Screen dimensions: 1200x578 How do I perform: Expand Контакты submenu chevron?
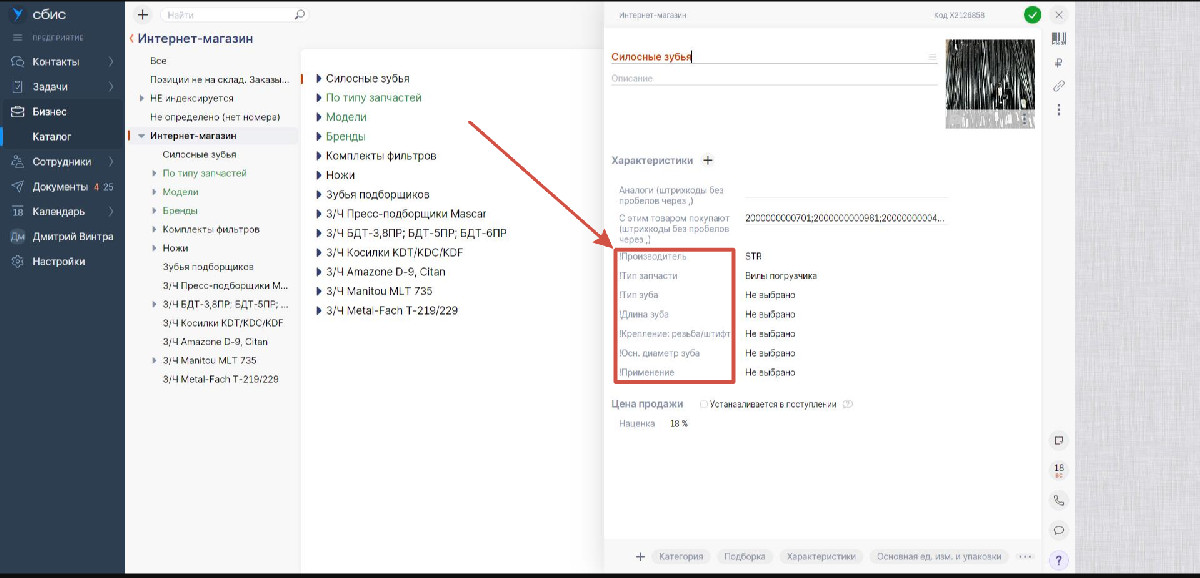pyautogui.click(x=111, y=62)
